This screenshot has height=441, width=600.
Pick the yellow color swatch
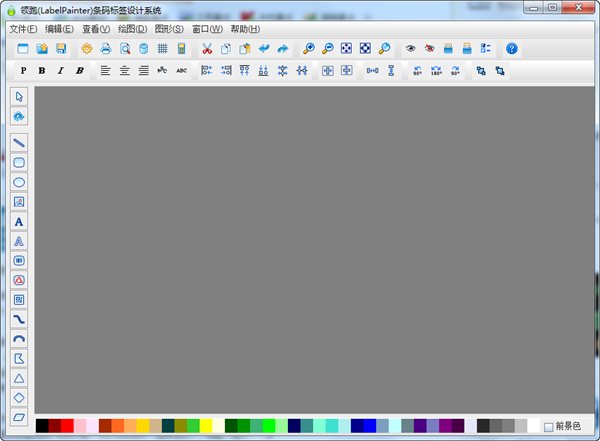pyautogui.click(x=206, y=426)
